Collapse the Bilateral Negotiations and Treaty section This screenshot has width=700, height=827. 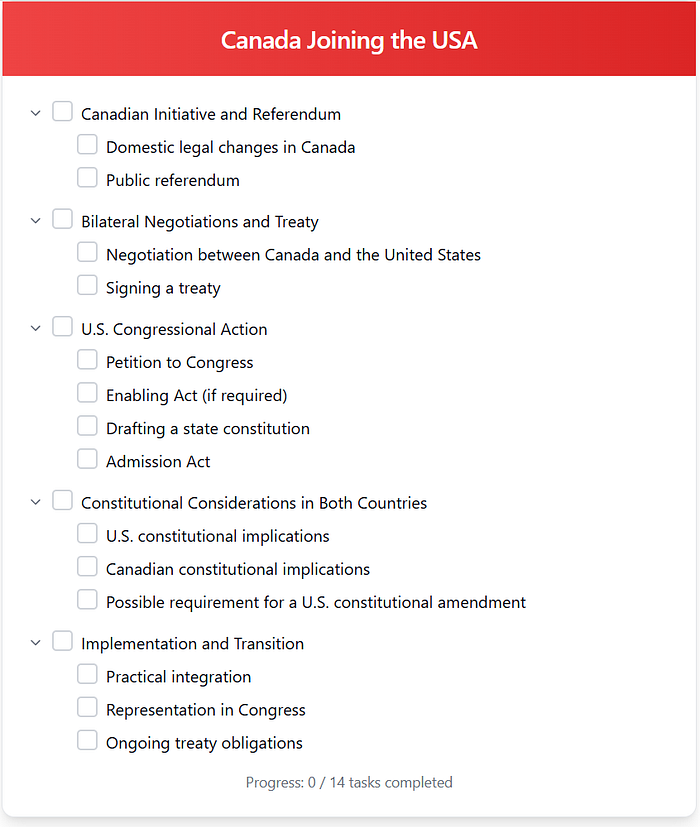[35, 221]
